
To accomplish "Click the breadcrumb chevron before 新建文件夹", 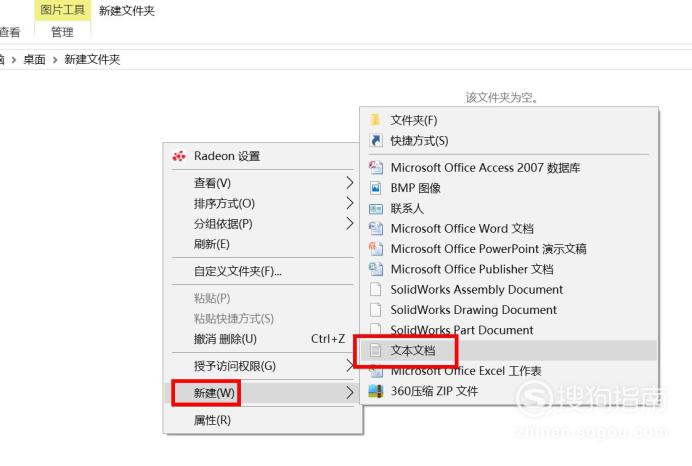I will (55, 60).
